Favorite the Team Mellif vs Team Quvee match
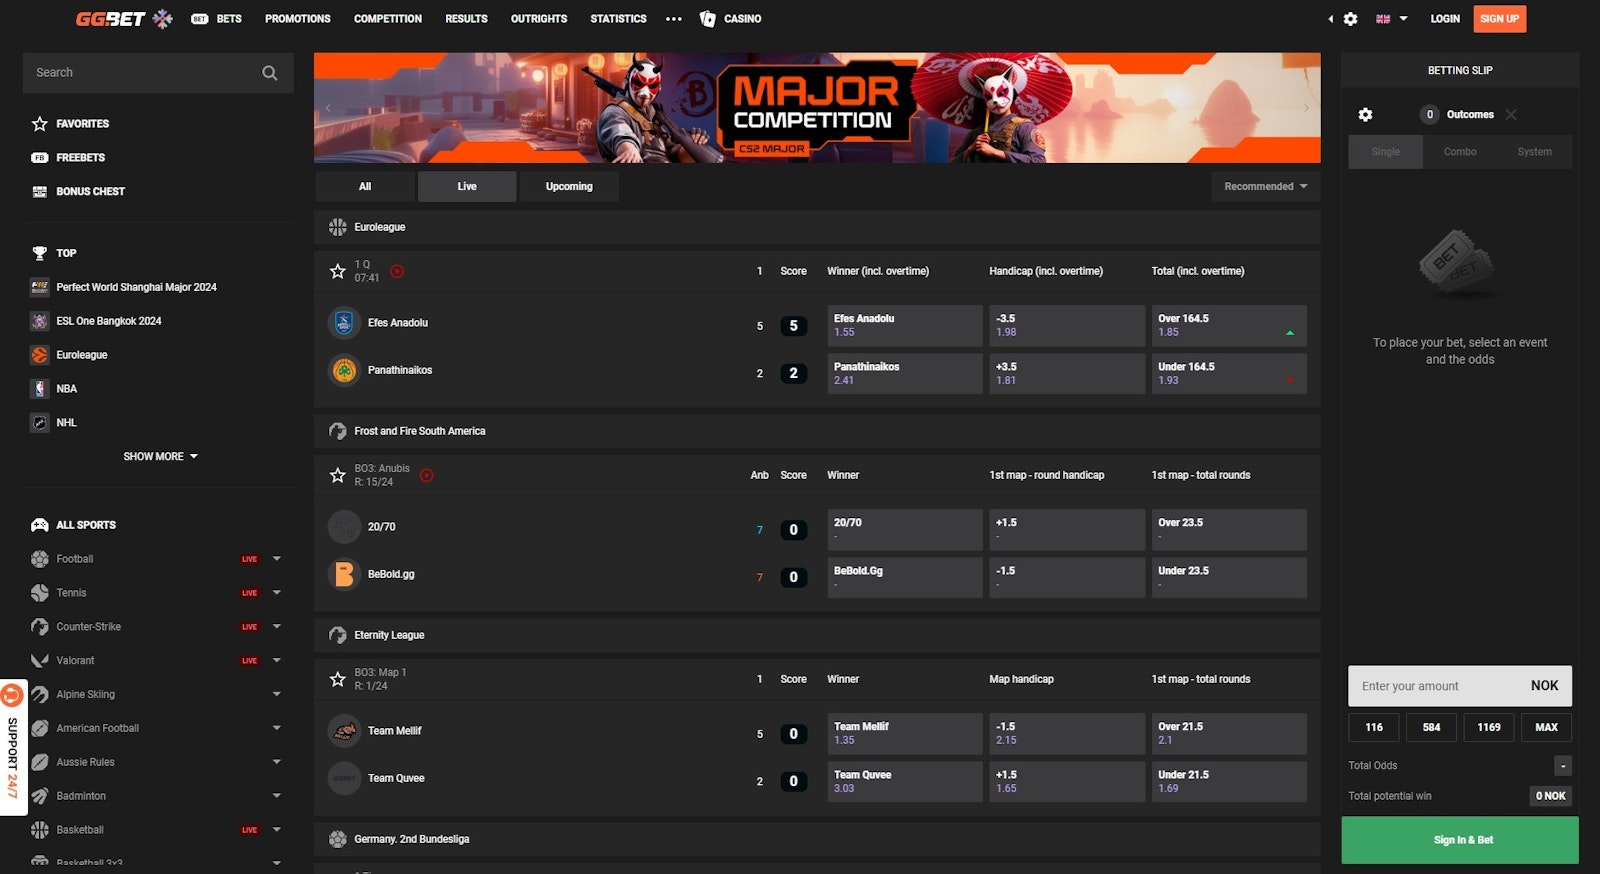Screen dimensions: 1600x874 (x=338, y=680)
